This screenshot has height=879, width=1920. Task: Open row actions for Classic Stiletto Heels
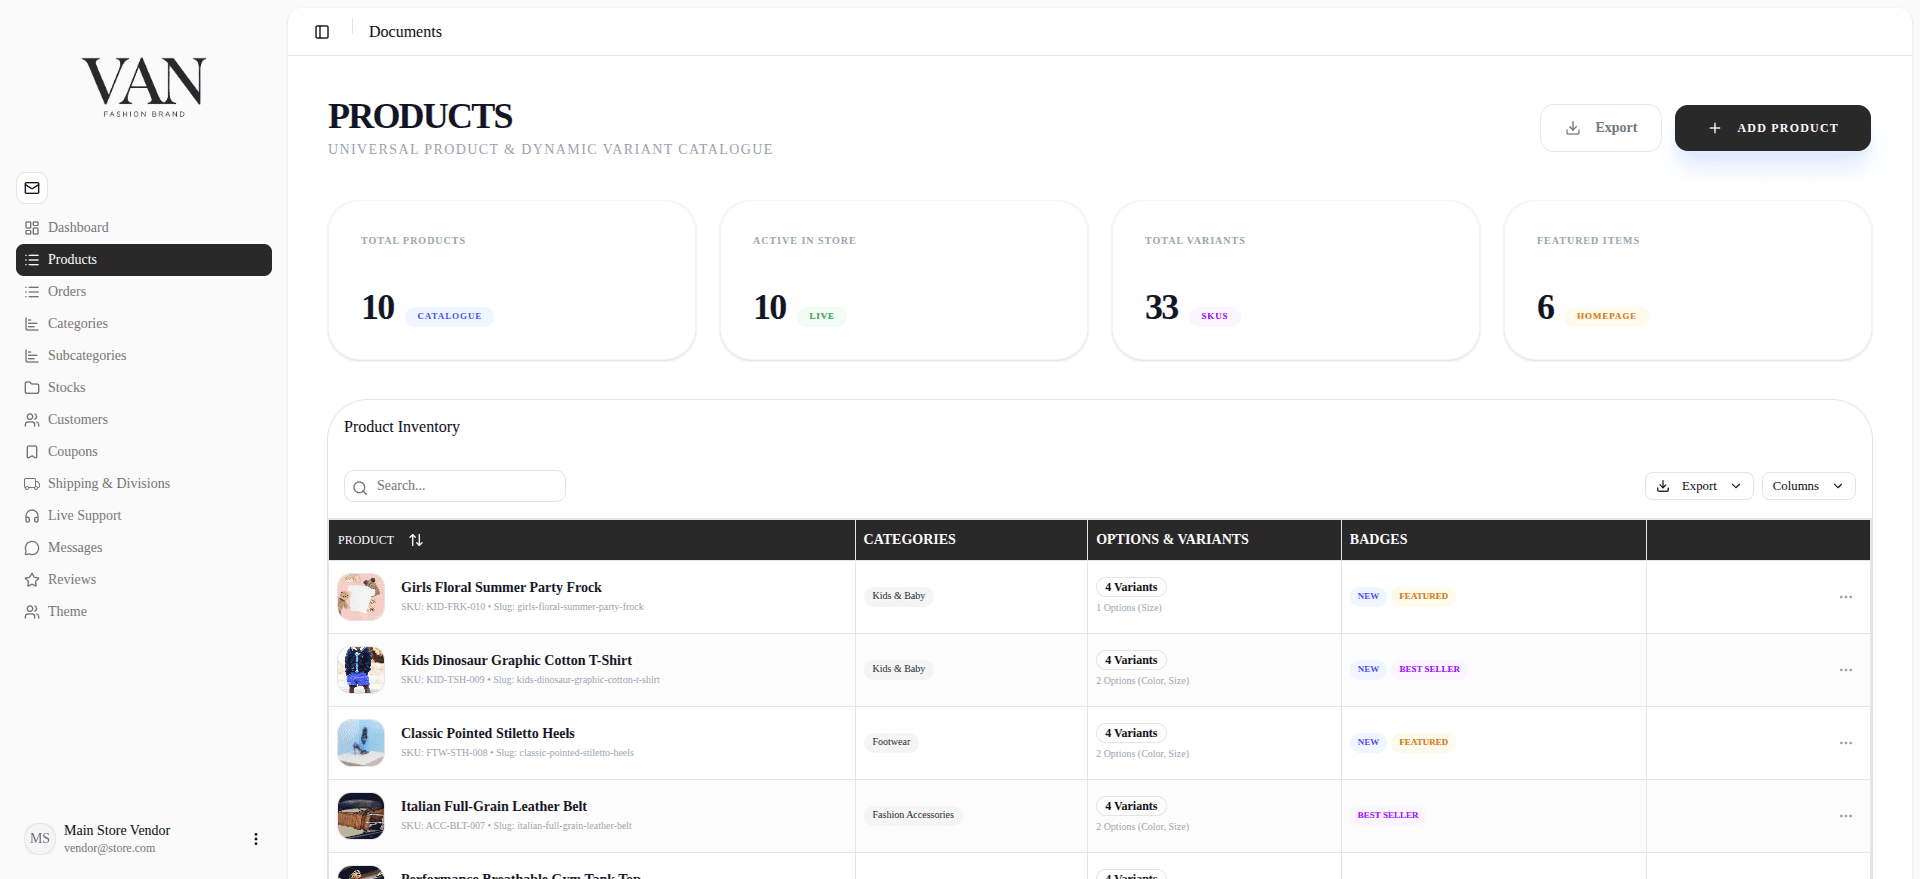(x=1846, y=743)
